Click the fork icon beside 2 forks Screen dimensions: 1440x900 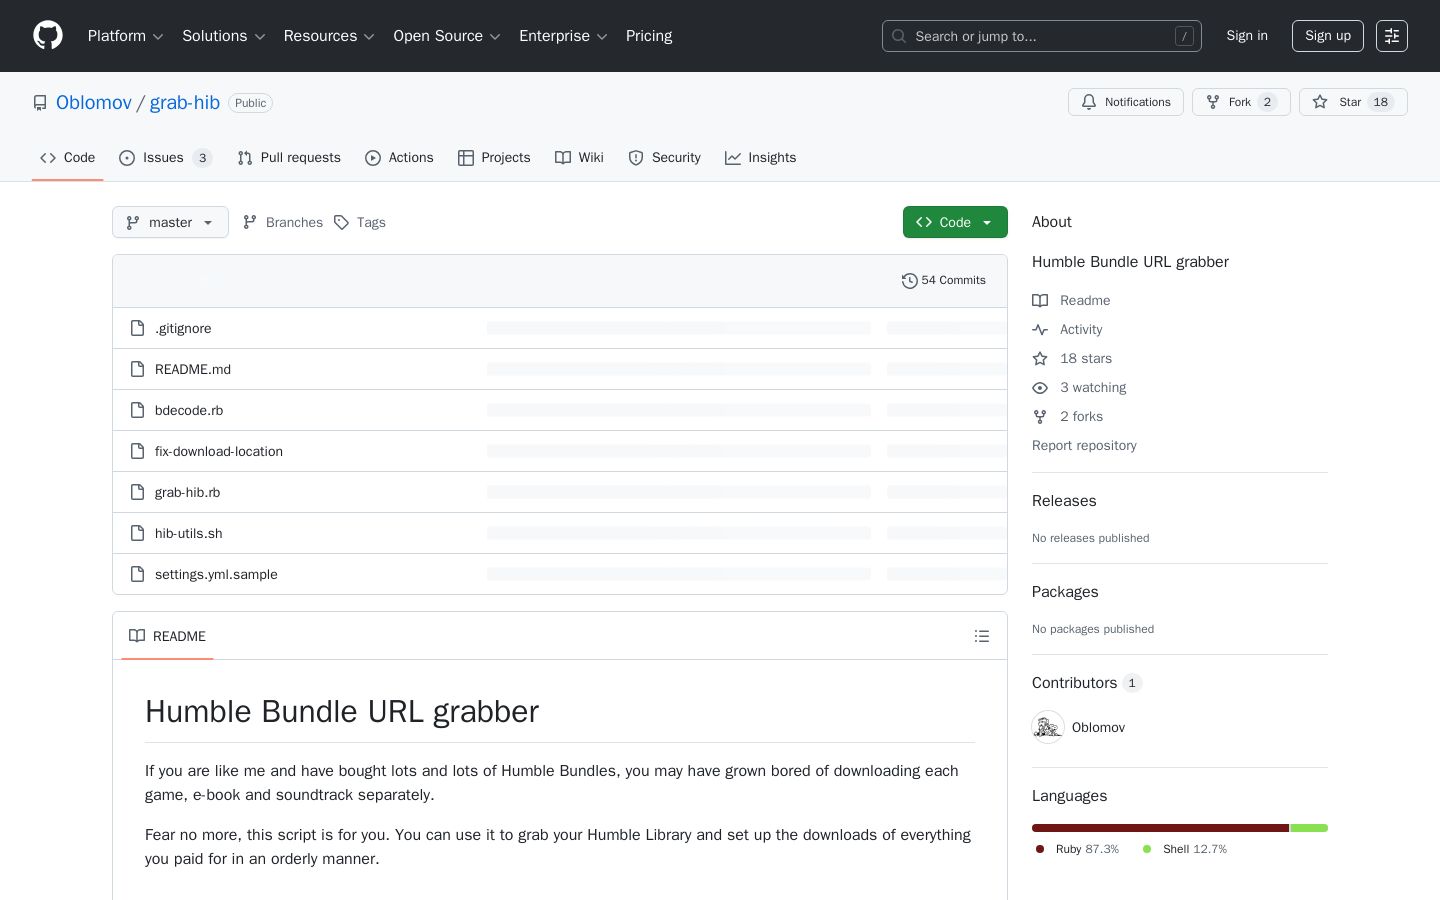click(x=1040, y=417)
